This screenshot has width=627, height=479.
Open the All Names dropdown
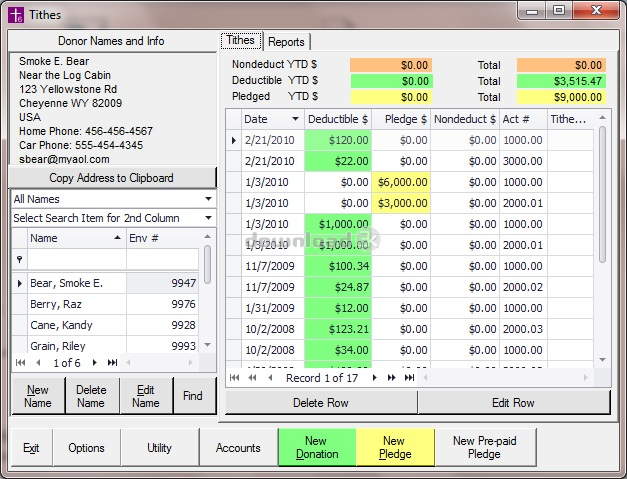tap(208, 199)
